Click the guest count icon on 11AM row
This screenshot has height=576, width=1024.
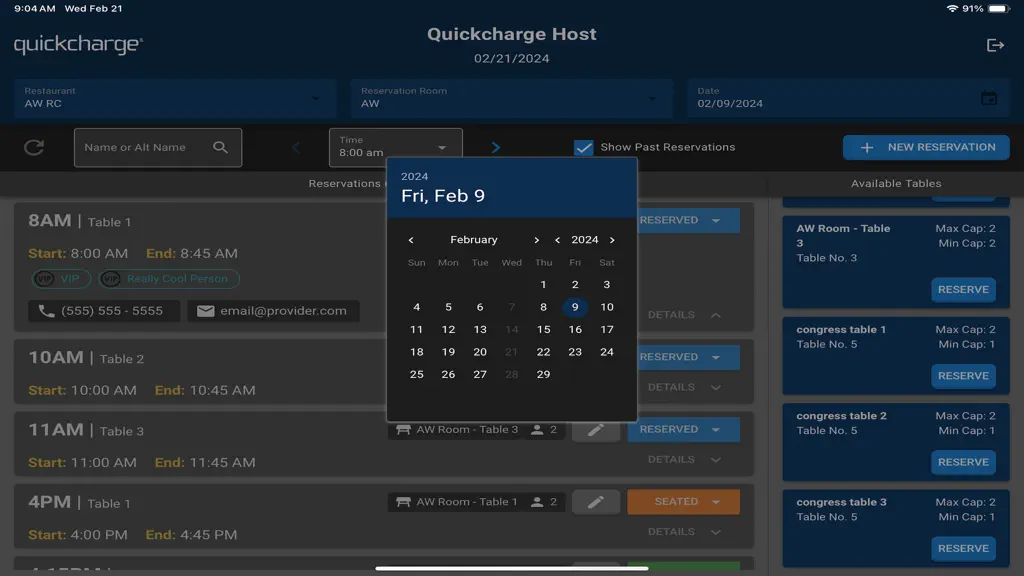tap(537, 430)
